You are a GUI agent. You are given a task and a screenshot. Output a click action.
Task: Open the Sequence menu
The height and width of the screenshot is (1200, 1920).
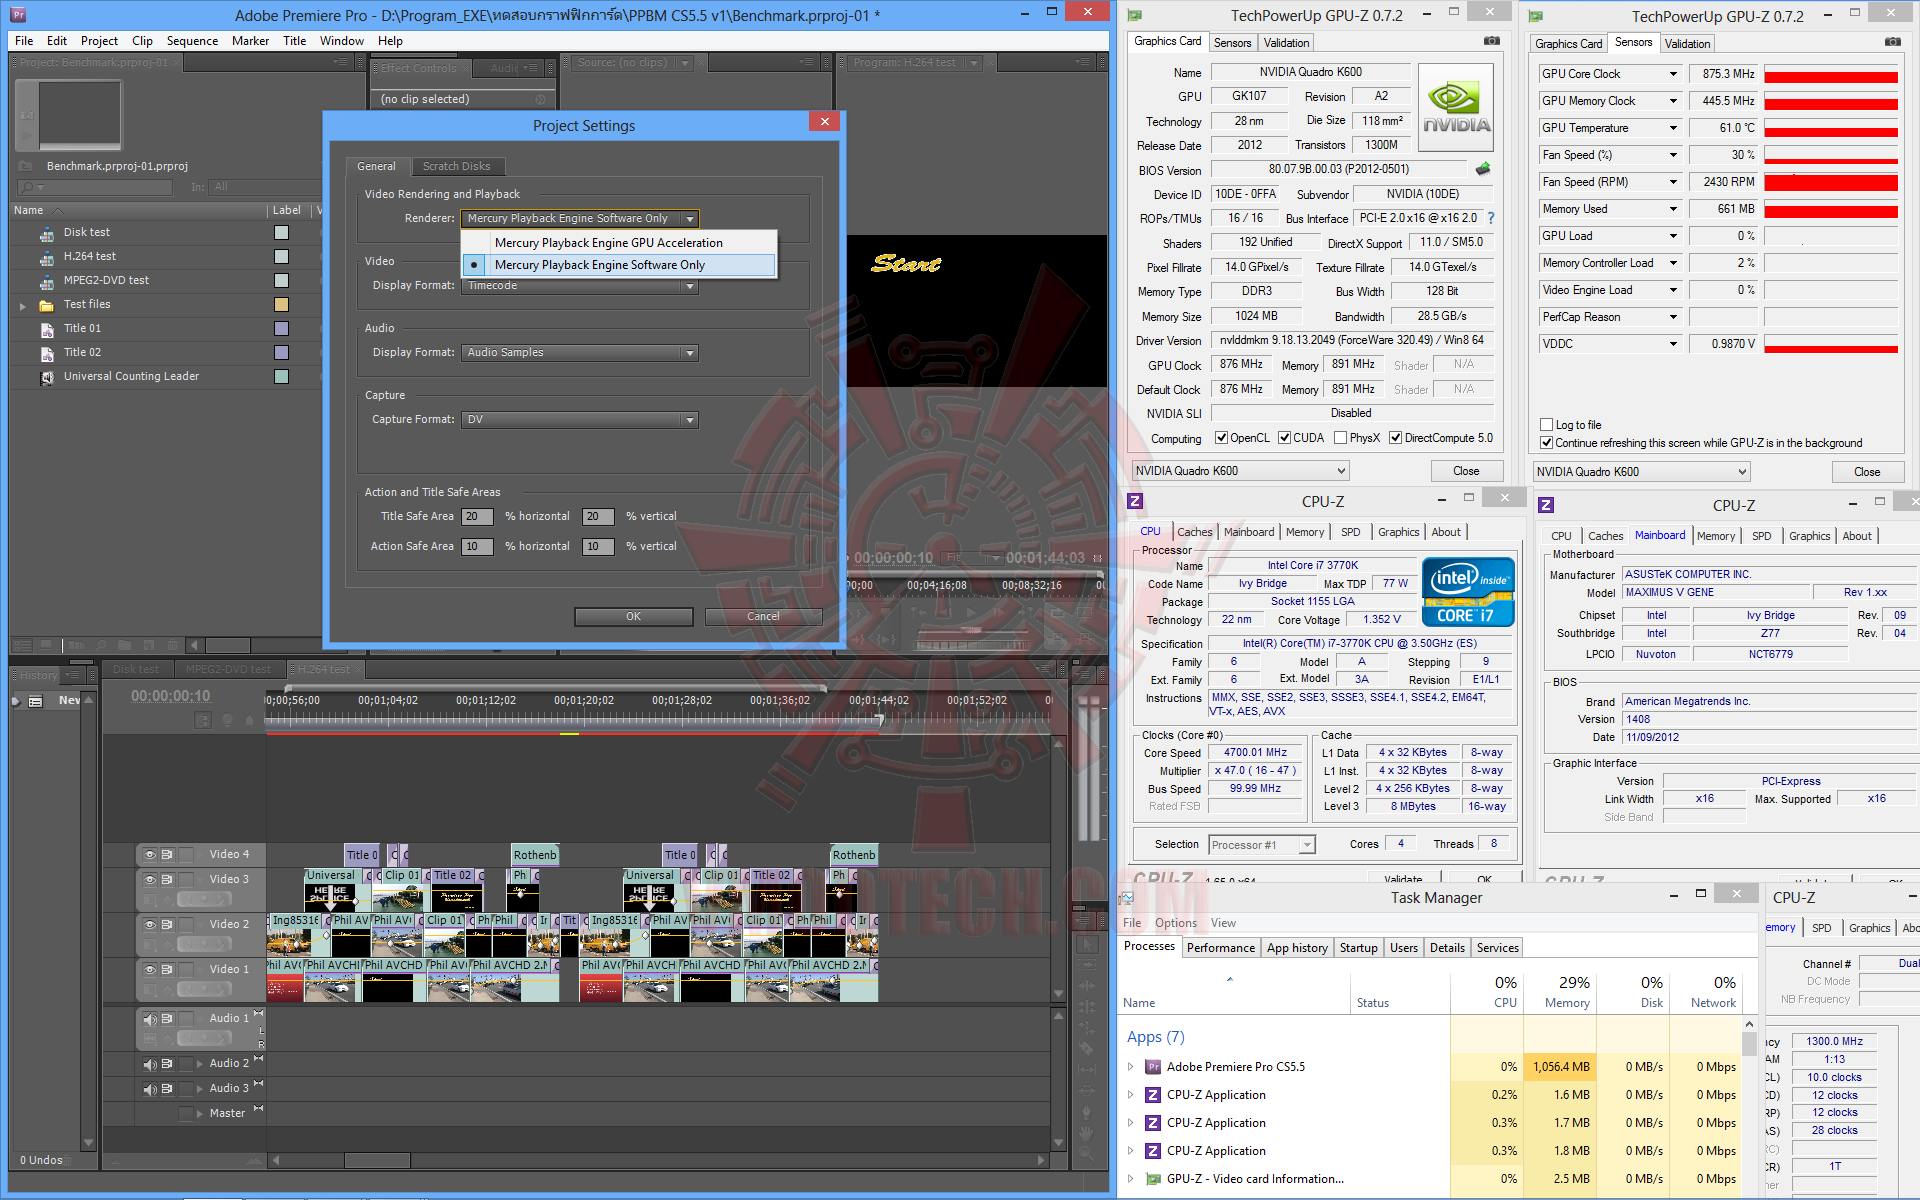192,41
